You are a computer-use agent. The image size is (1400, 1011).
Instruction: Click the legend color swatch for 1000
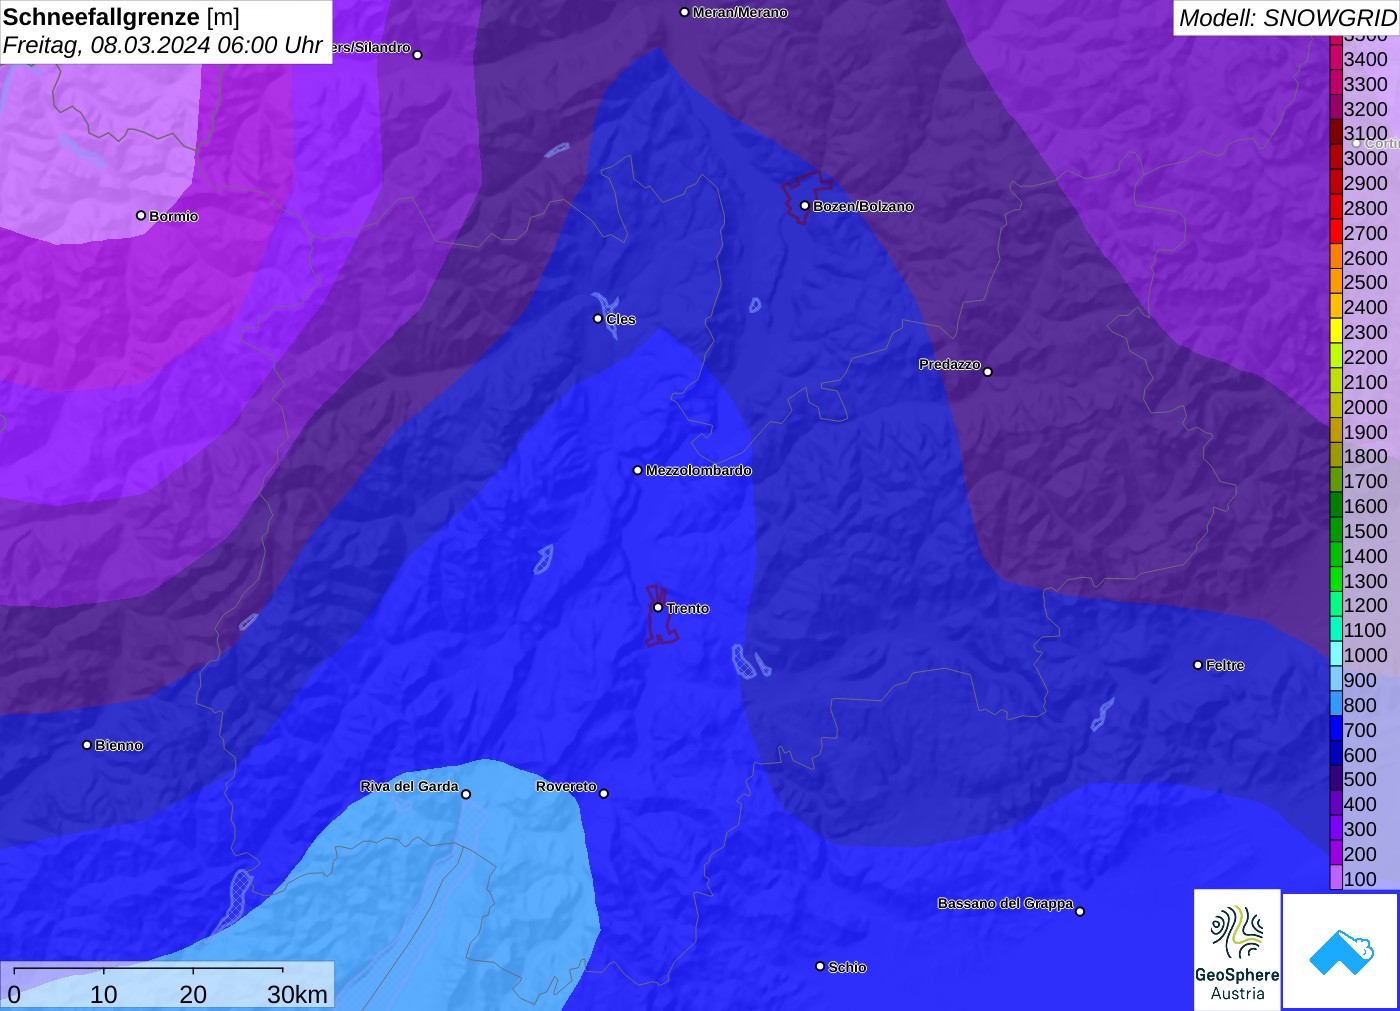coord(1336,655)
